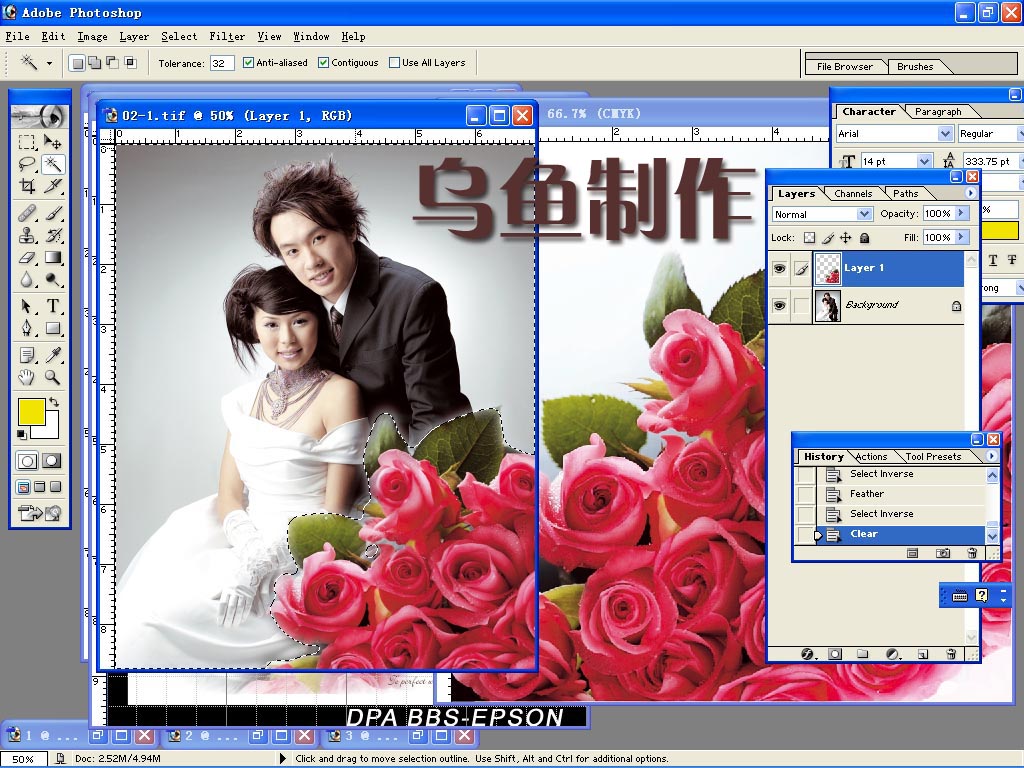This screenshot has height=768, width=1024.
Task: Switch to the Paths tab
Action: pyautogui.click(x=905, y=193)
